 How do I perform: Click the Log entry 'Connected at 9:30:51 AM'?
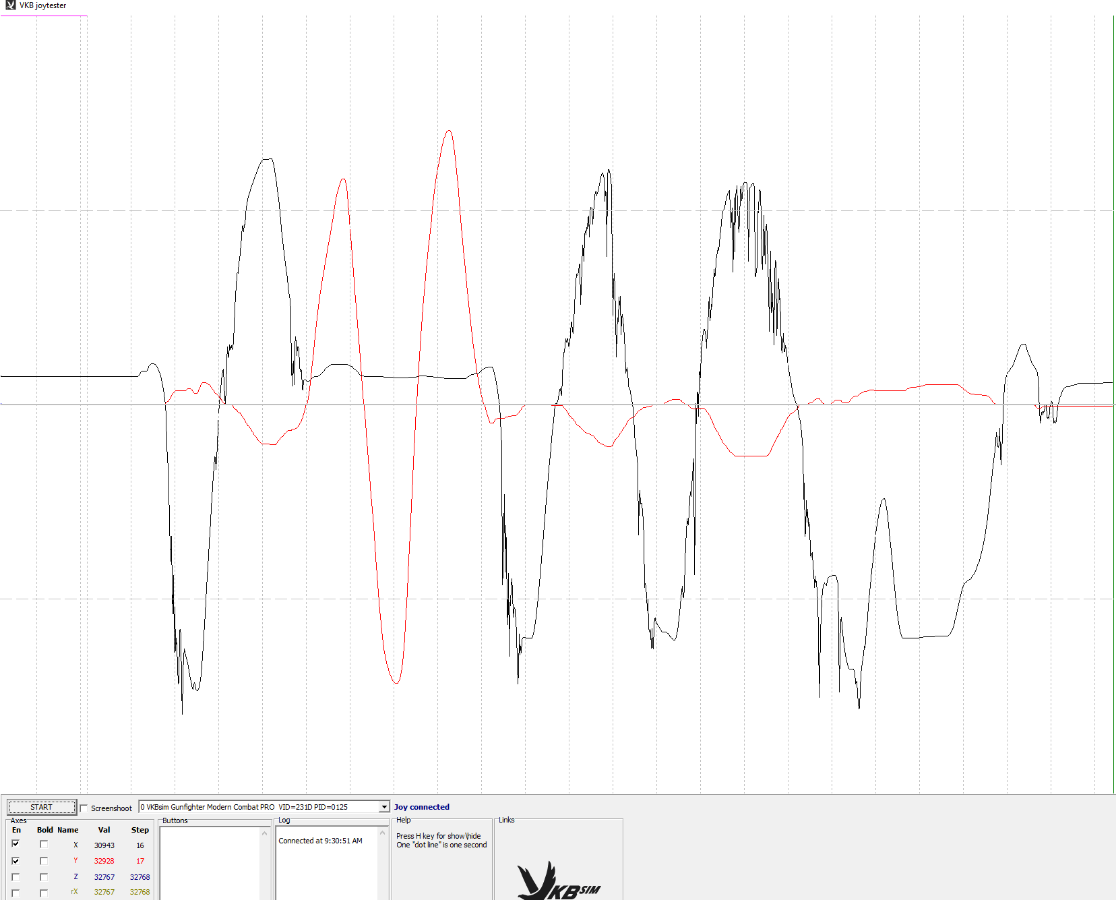[320, 841]
